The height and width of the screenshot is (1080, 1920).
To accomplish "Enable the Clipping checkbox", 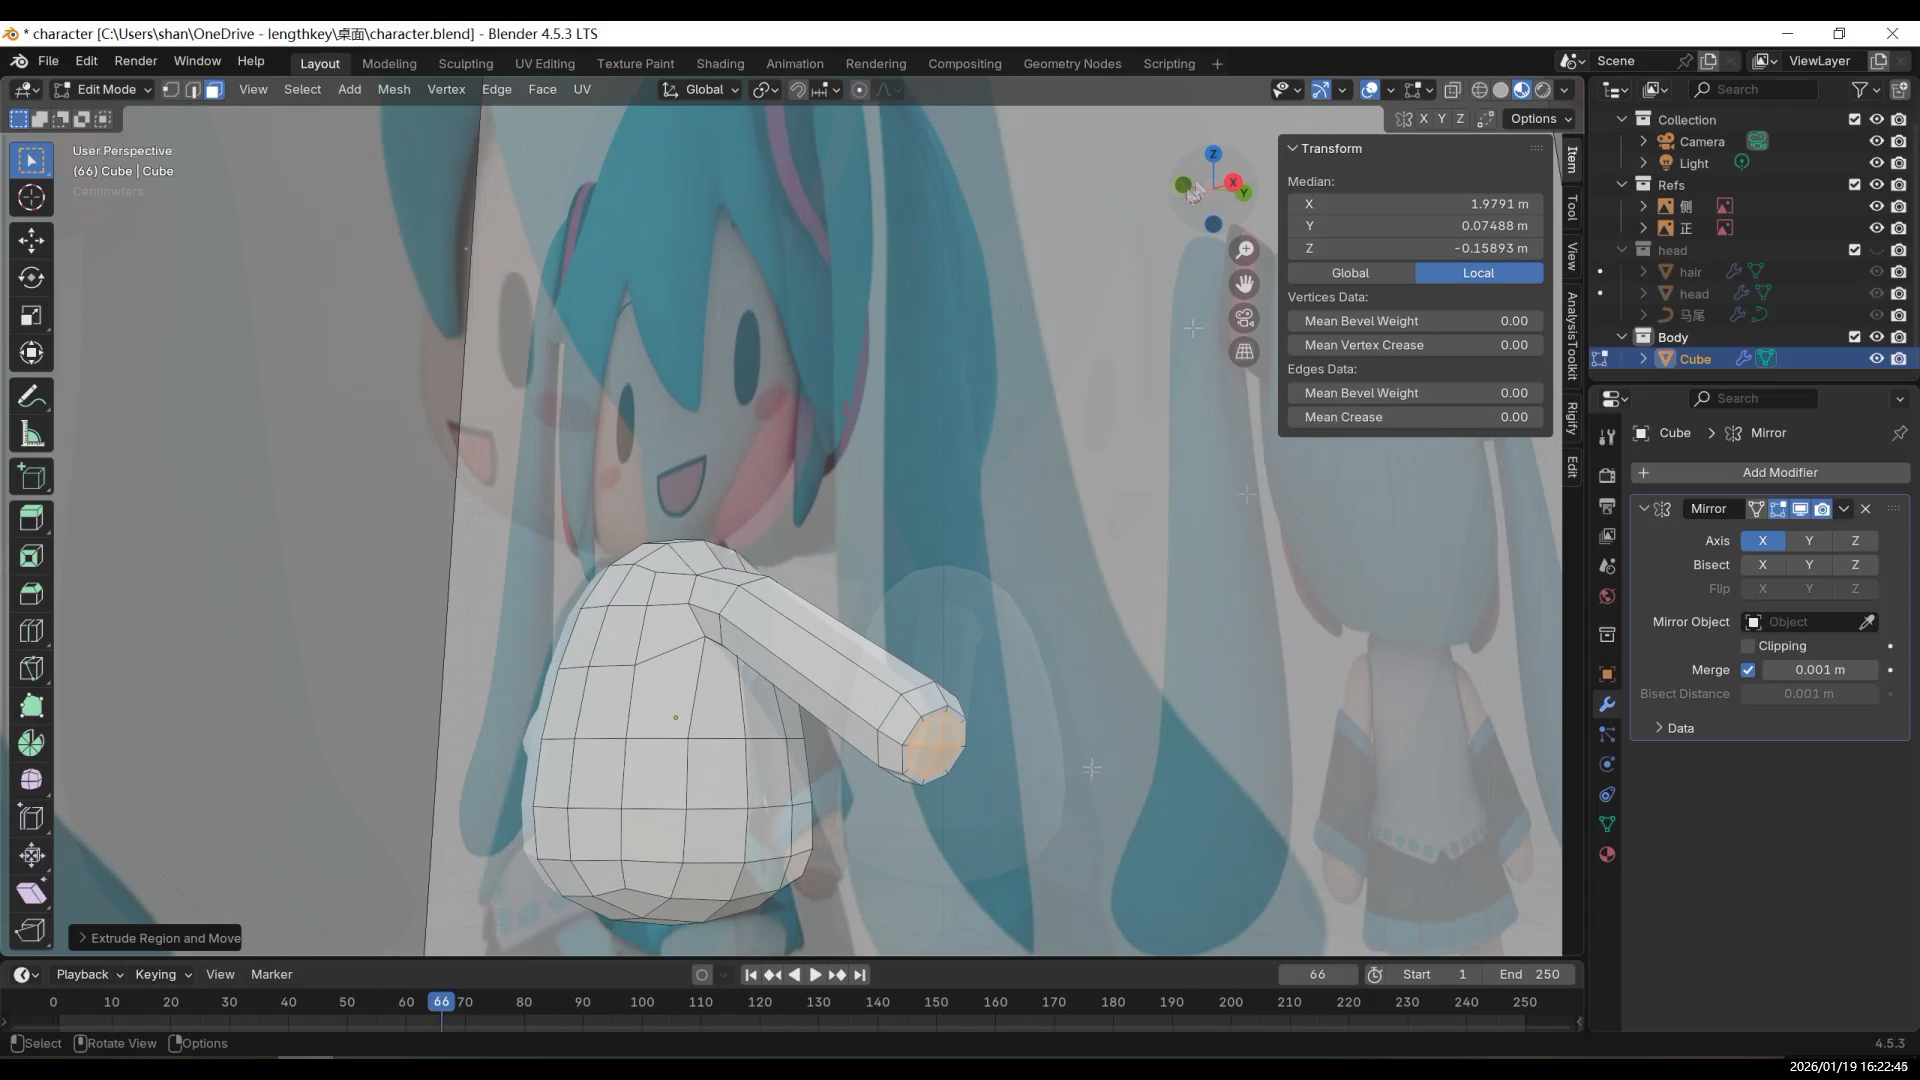I will tap(1748, 646).
